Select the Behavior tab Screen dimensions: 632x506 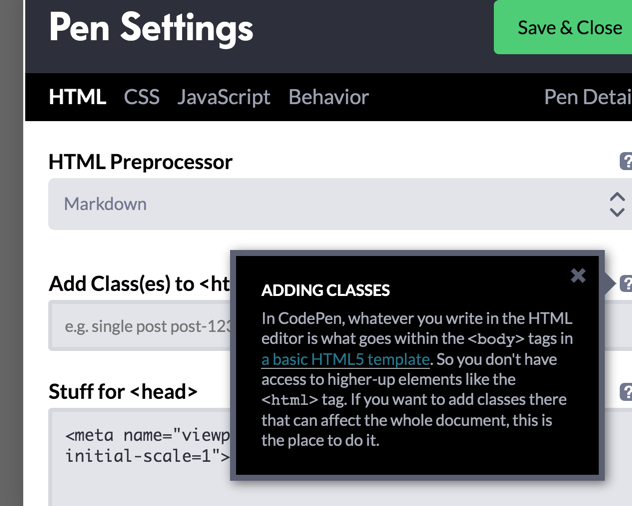click(328, 97)
